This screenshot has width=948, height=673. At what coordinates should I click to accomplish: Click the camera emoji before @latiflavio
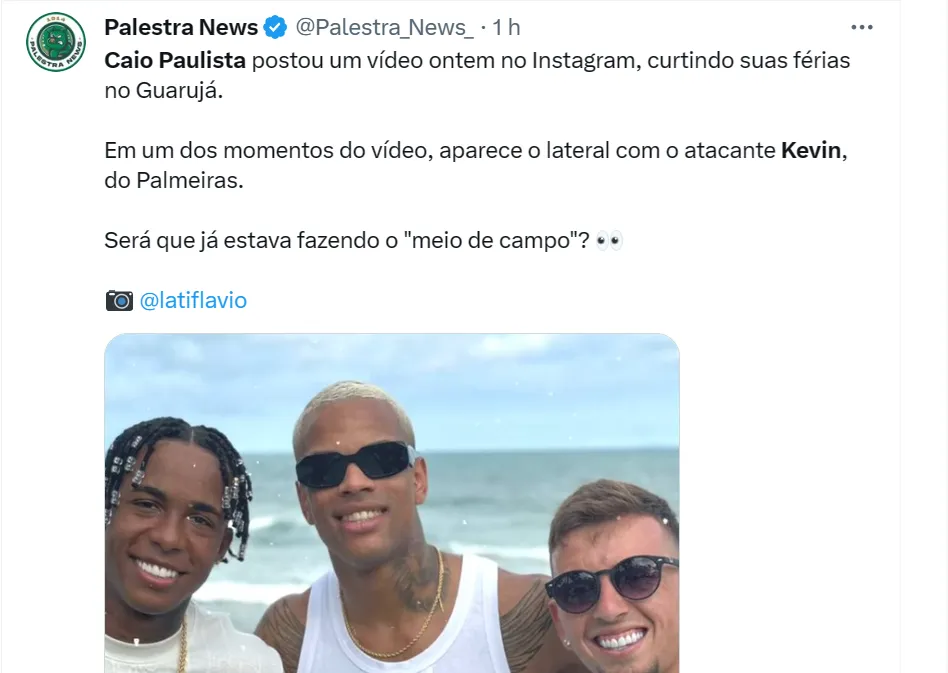[x=119, y=300]
